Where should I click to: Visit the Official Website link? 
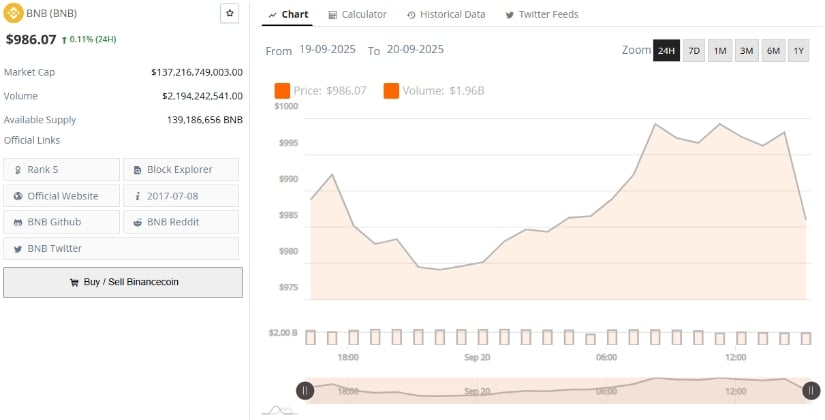point(62,196)
